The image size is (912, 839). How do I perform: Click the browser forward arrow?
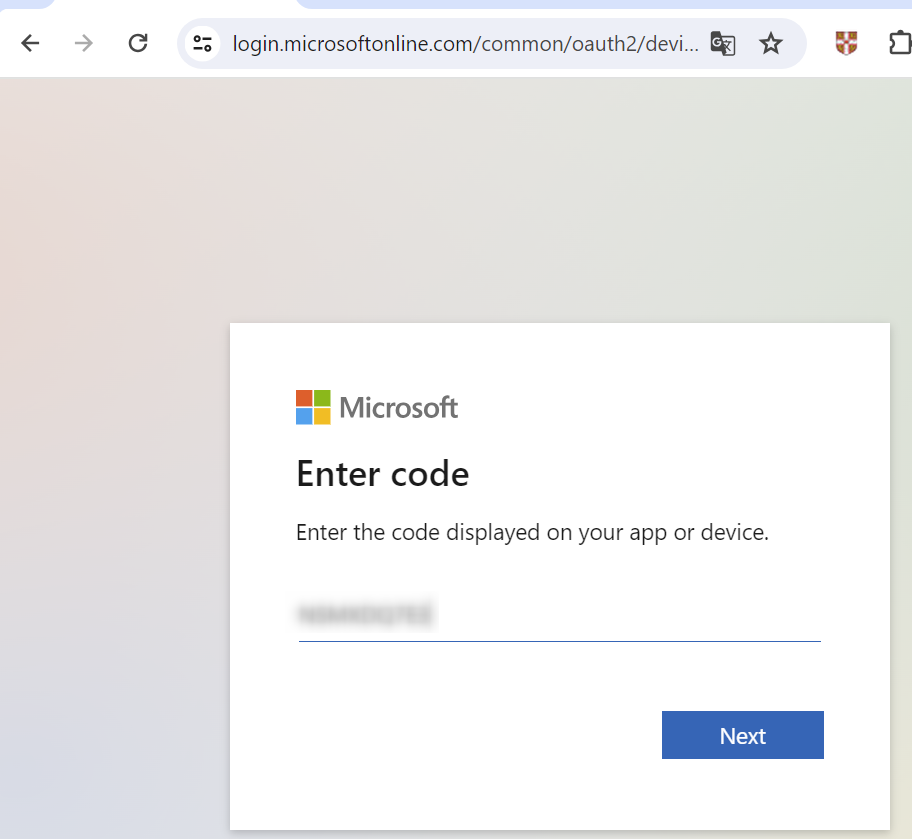84,44
